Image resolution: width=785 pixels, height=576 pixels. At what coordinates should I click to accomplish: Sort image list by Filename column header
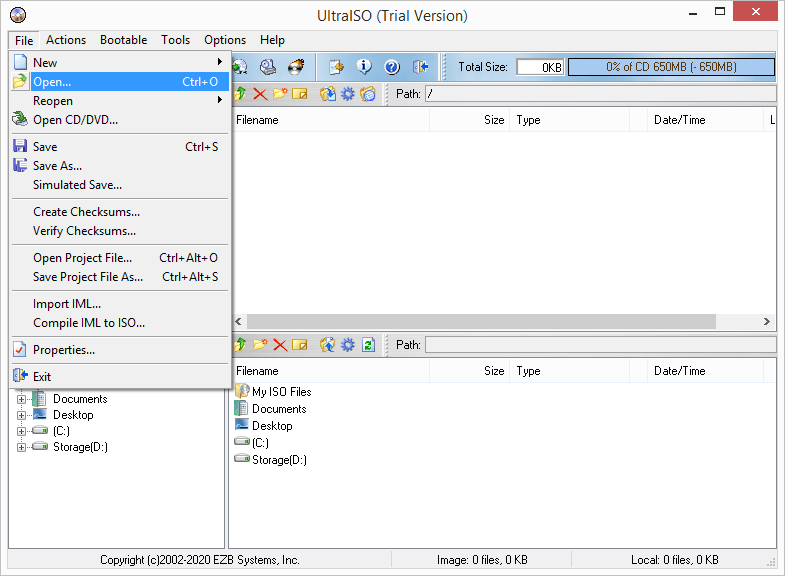pyautogui.click(x=330, y=120)
